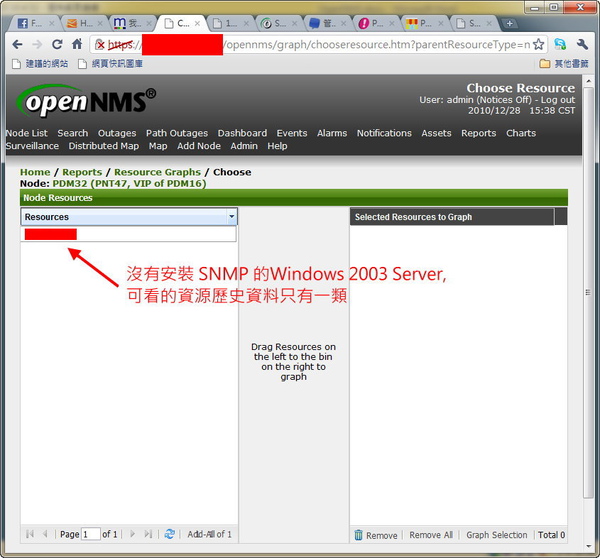This screenshot has height=558, width=600.
Task: Open Map in navigation bar
Action: pos(158,146)
